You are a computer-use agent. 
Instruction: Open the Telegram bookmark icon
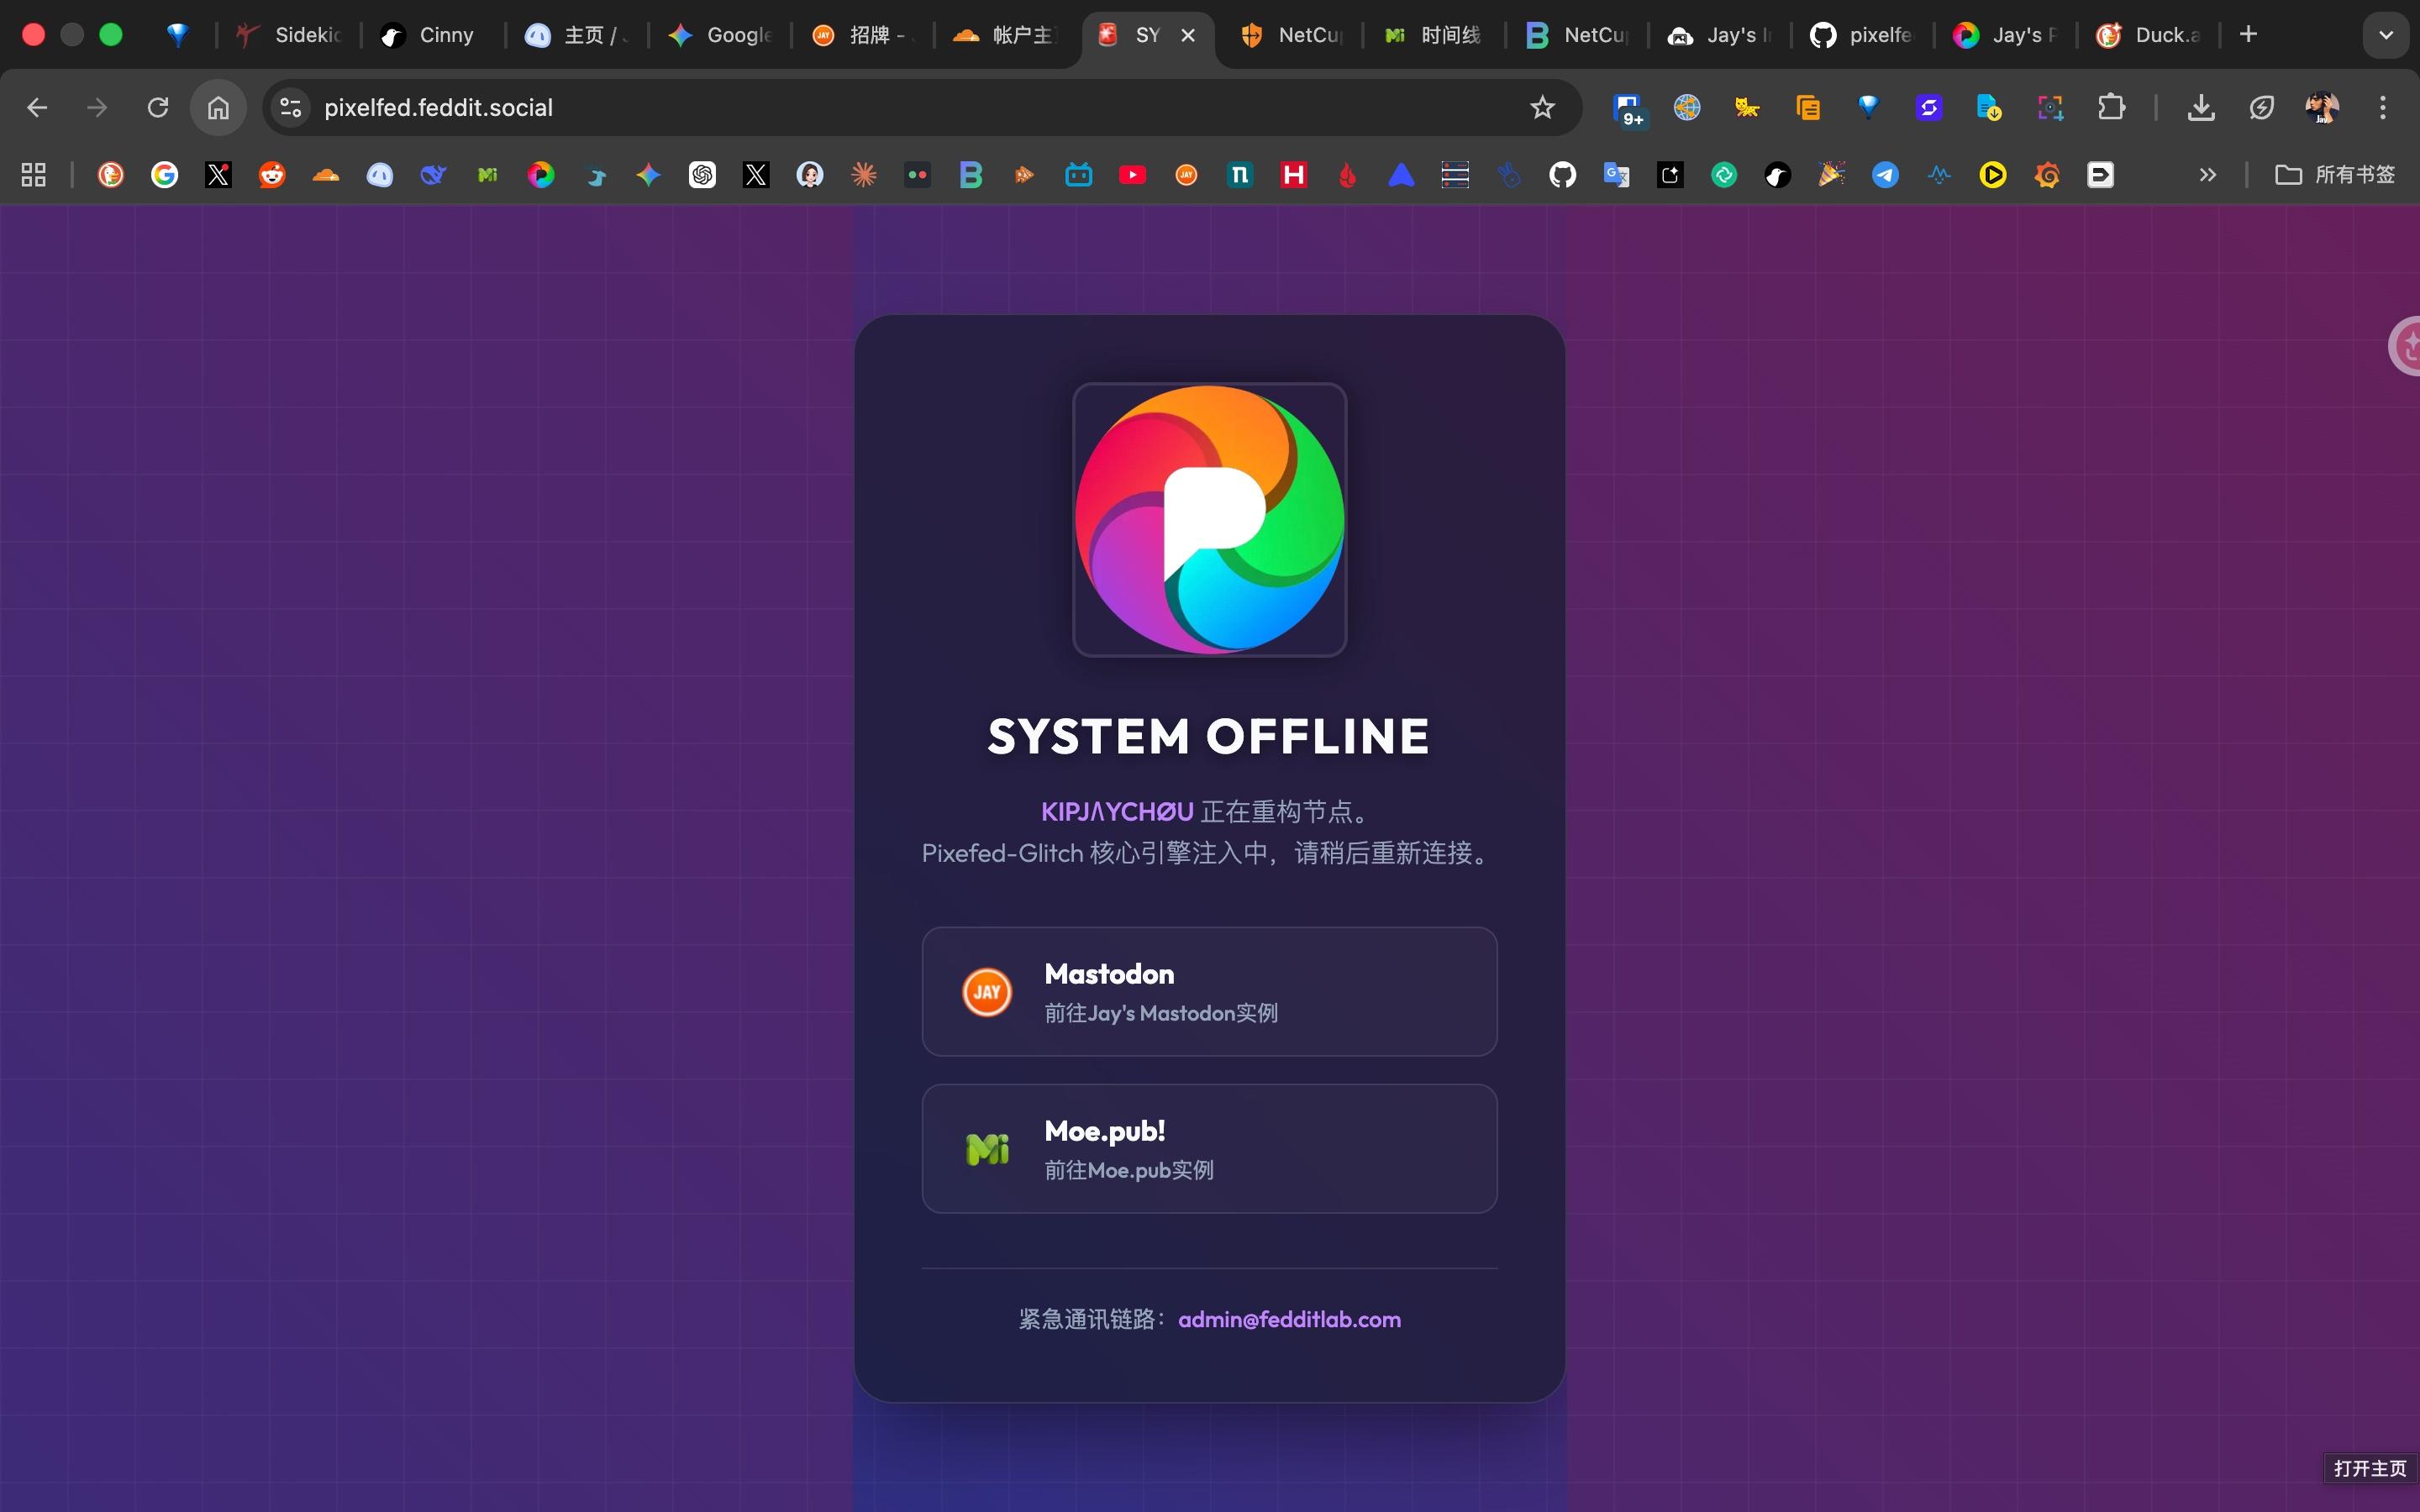1885,175
